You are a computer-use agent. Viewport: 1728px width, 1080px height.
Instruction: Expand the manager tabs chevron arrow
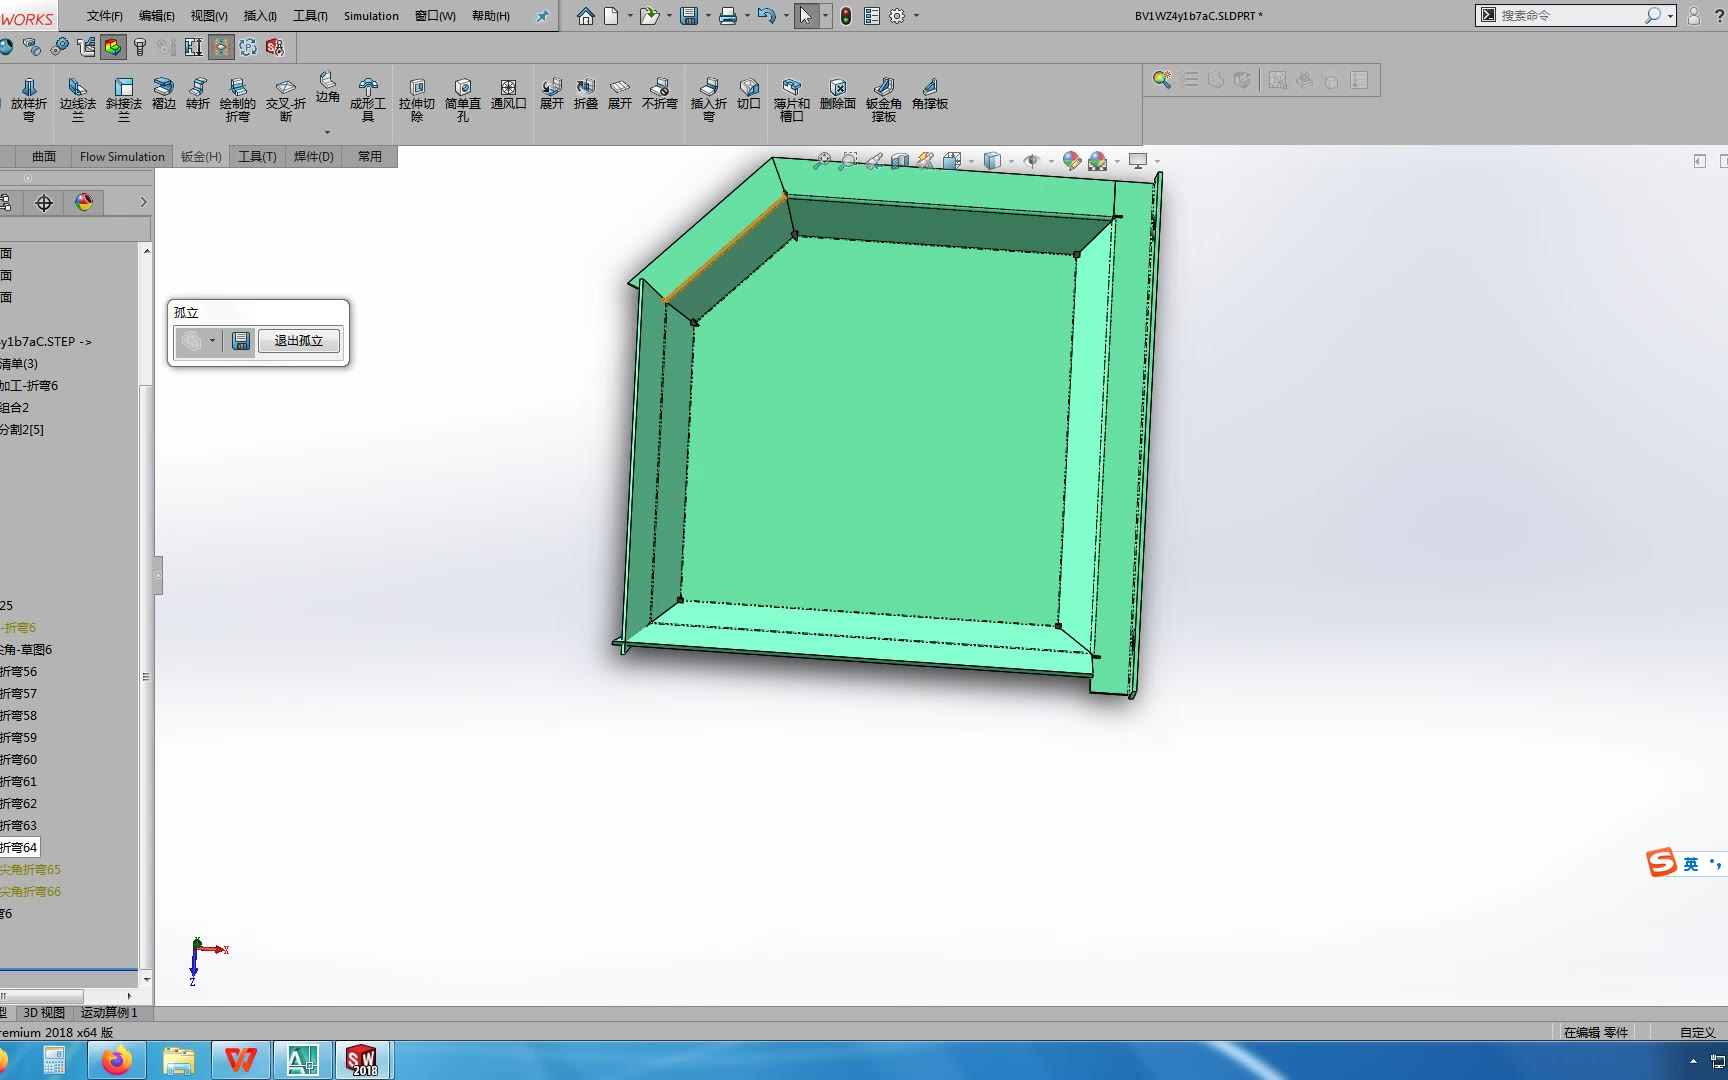click(x=143, y=203)
